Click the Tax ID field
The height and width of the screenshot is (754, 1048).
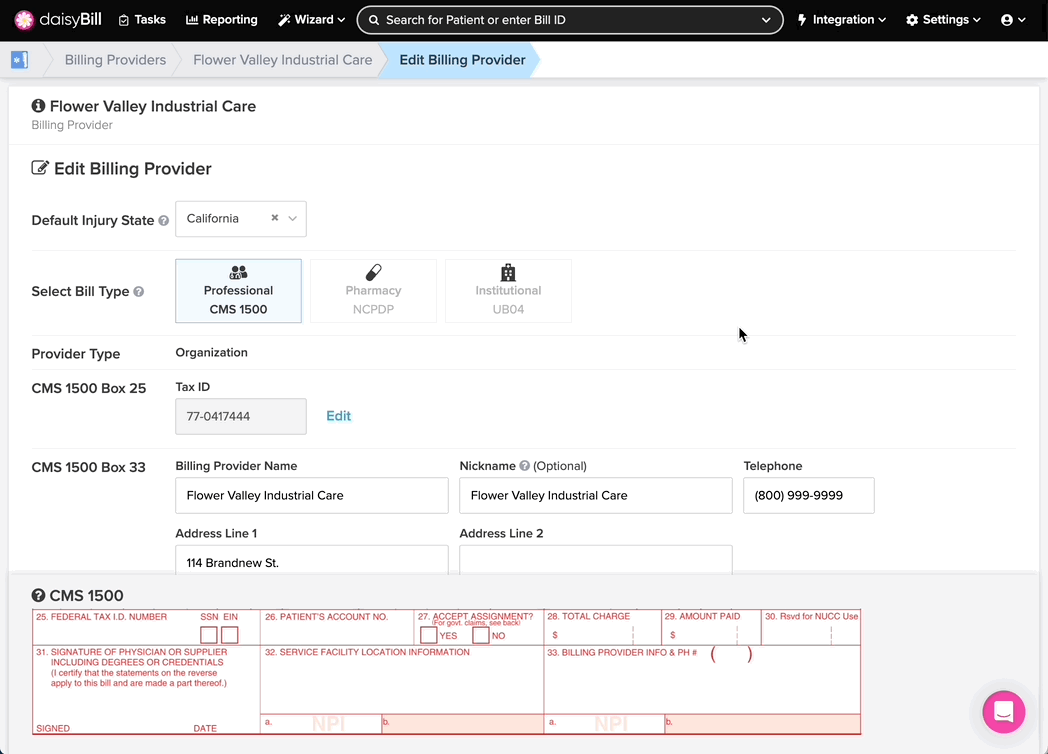click(x=241, y=416)
